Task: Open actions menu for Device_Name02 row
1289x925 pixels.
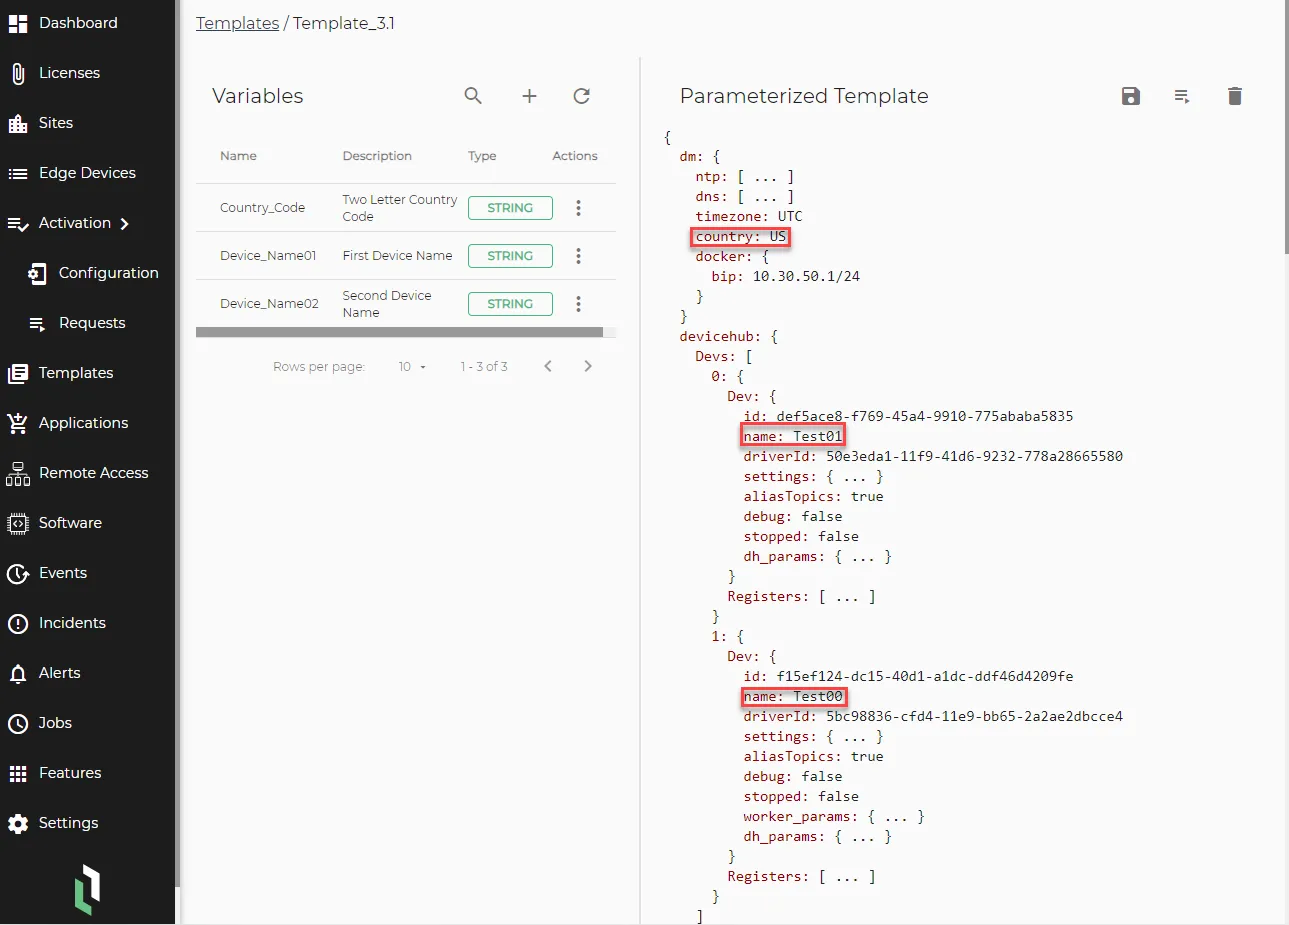Action: click(x=578, y=304)
